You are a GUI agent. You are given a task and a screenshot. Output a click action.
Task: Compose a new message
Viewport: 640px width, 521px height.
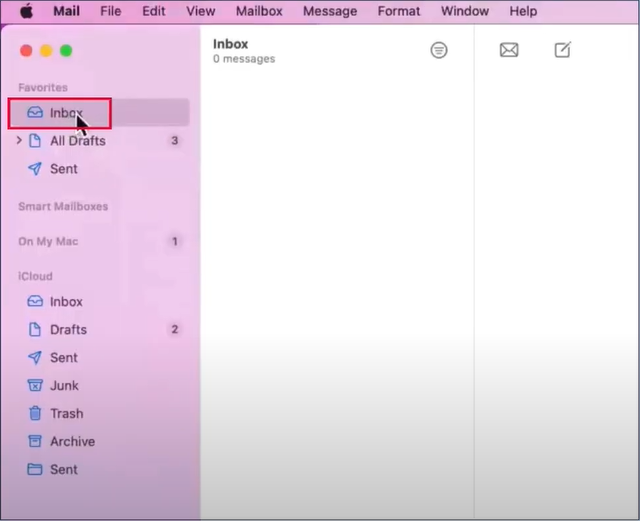[562, 50]
